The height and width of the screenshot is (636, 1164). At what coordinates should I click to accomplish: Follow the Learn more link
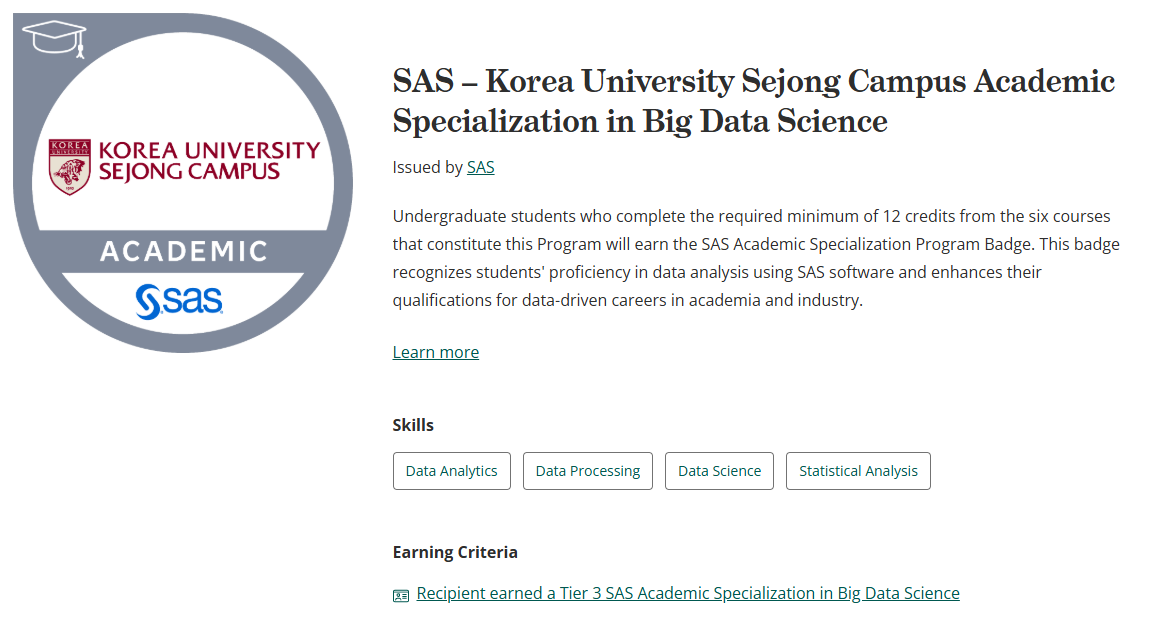tap(435, 352)
